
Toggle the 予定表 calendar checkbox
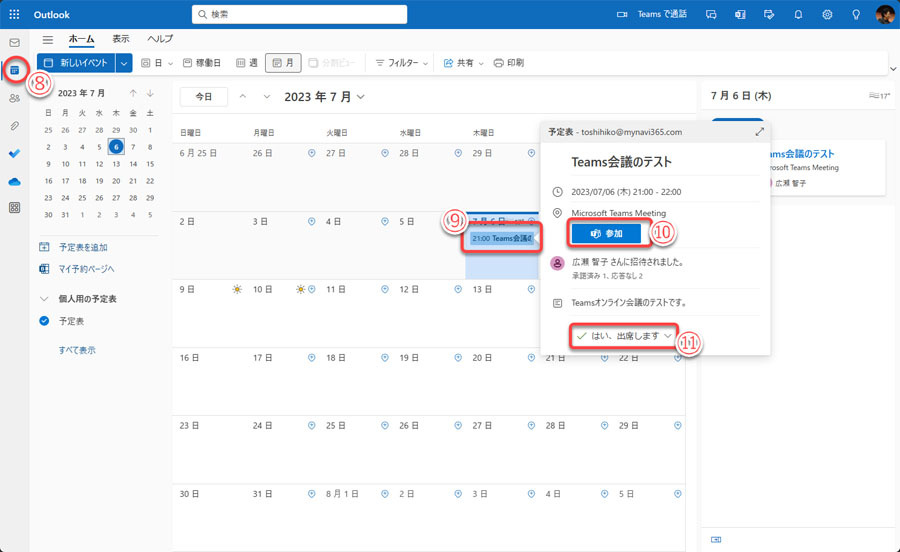click(x=44, y=321)
